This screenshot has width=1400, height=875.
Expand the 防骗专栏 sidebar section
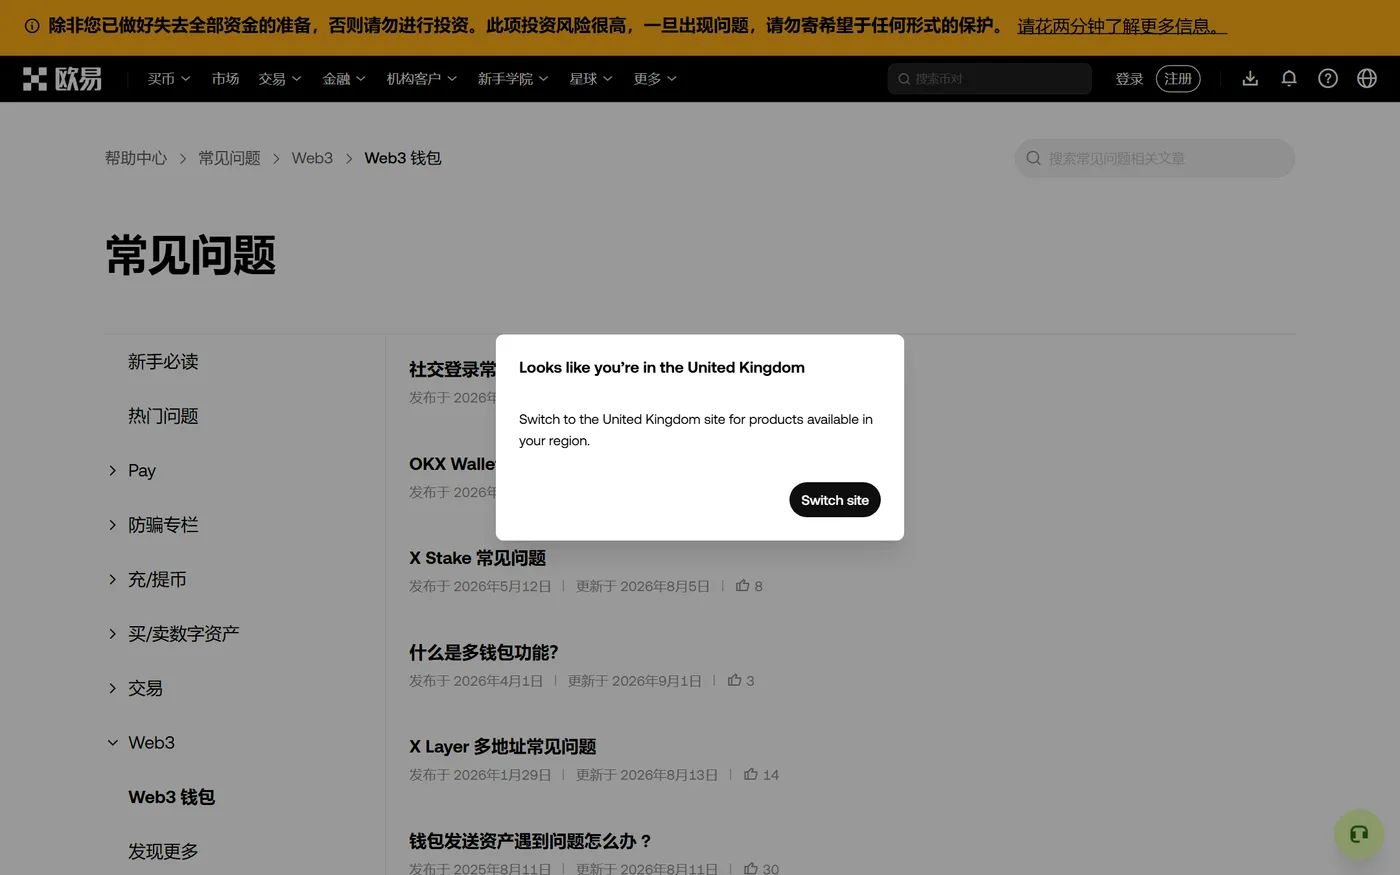coord(112,525)
